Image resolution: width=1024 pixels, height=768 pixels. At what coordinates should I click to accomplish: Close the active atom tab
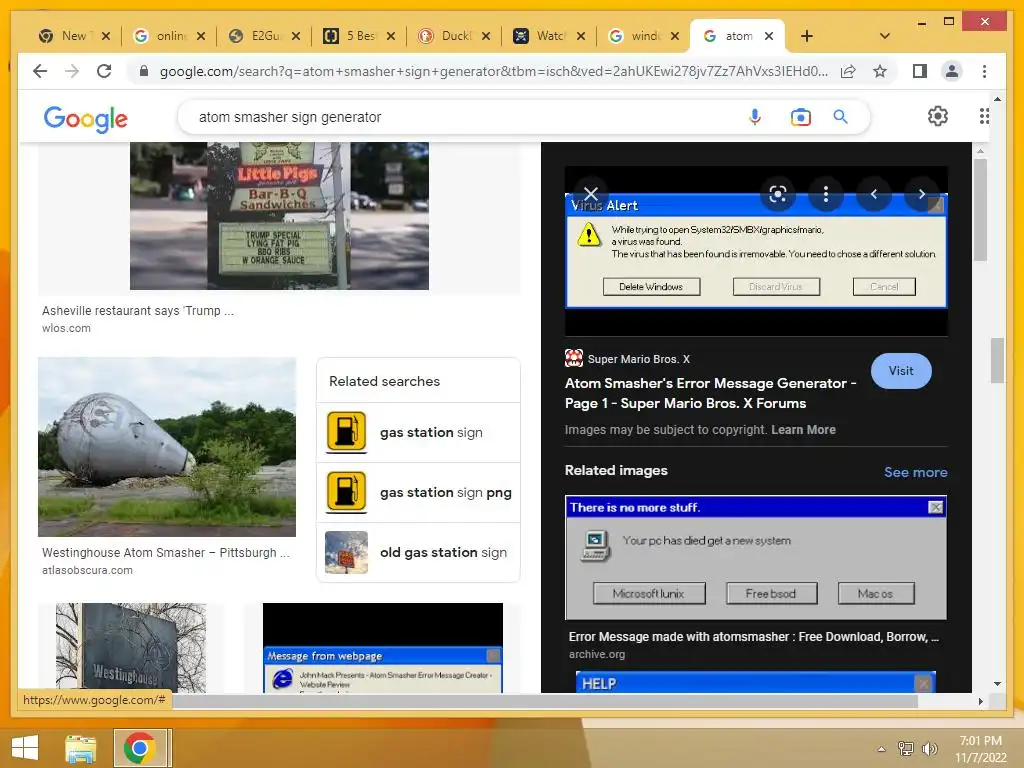[x=769, y=36]
